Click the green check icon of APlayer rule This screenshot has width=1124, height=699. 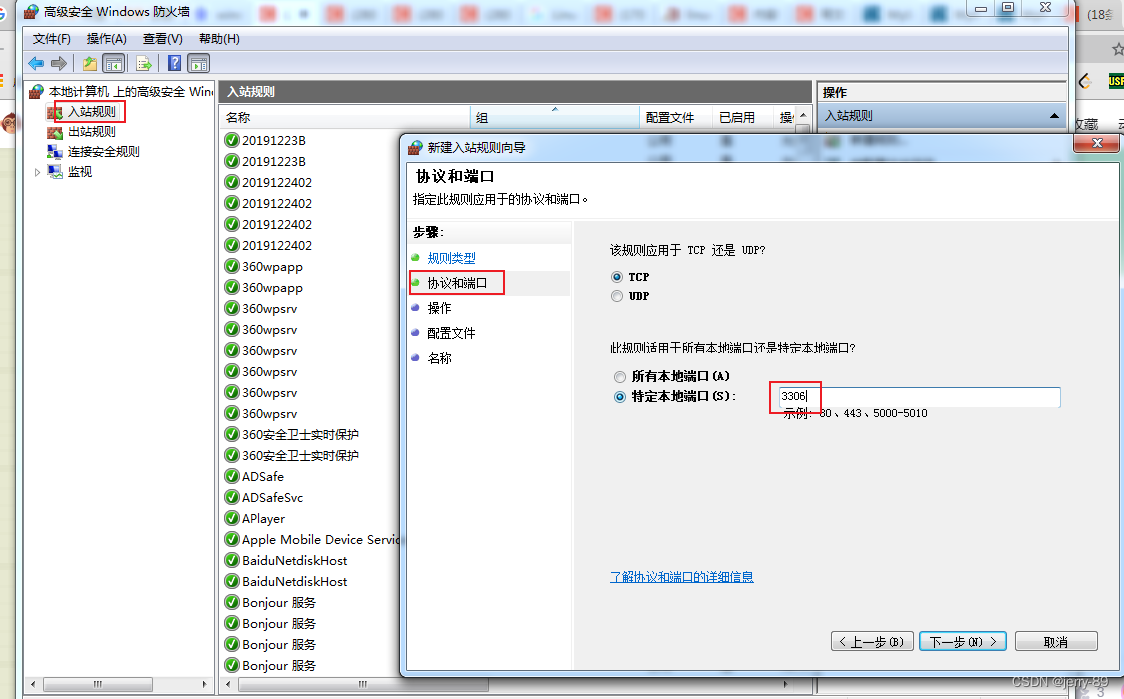[232, 518]
